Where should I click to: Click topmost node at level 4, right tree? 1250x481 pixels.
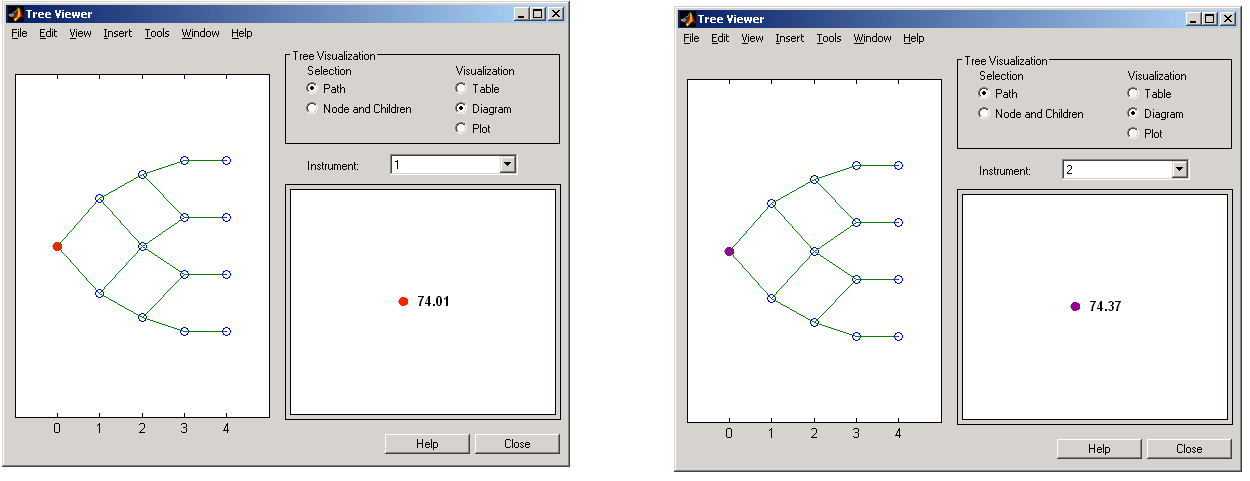[x=899, y=165]
